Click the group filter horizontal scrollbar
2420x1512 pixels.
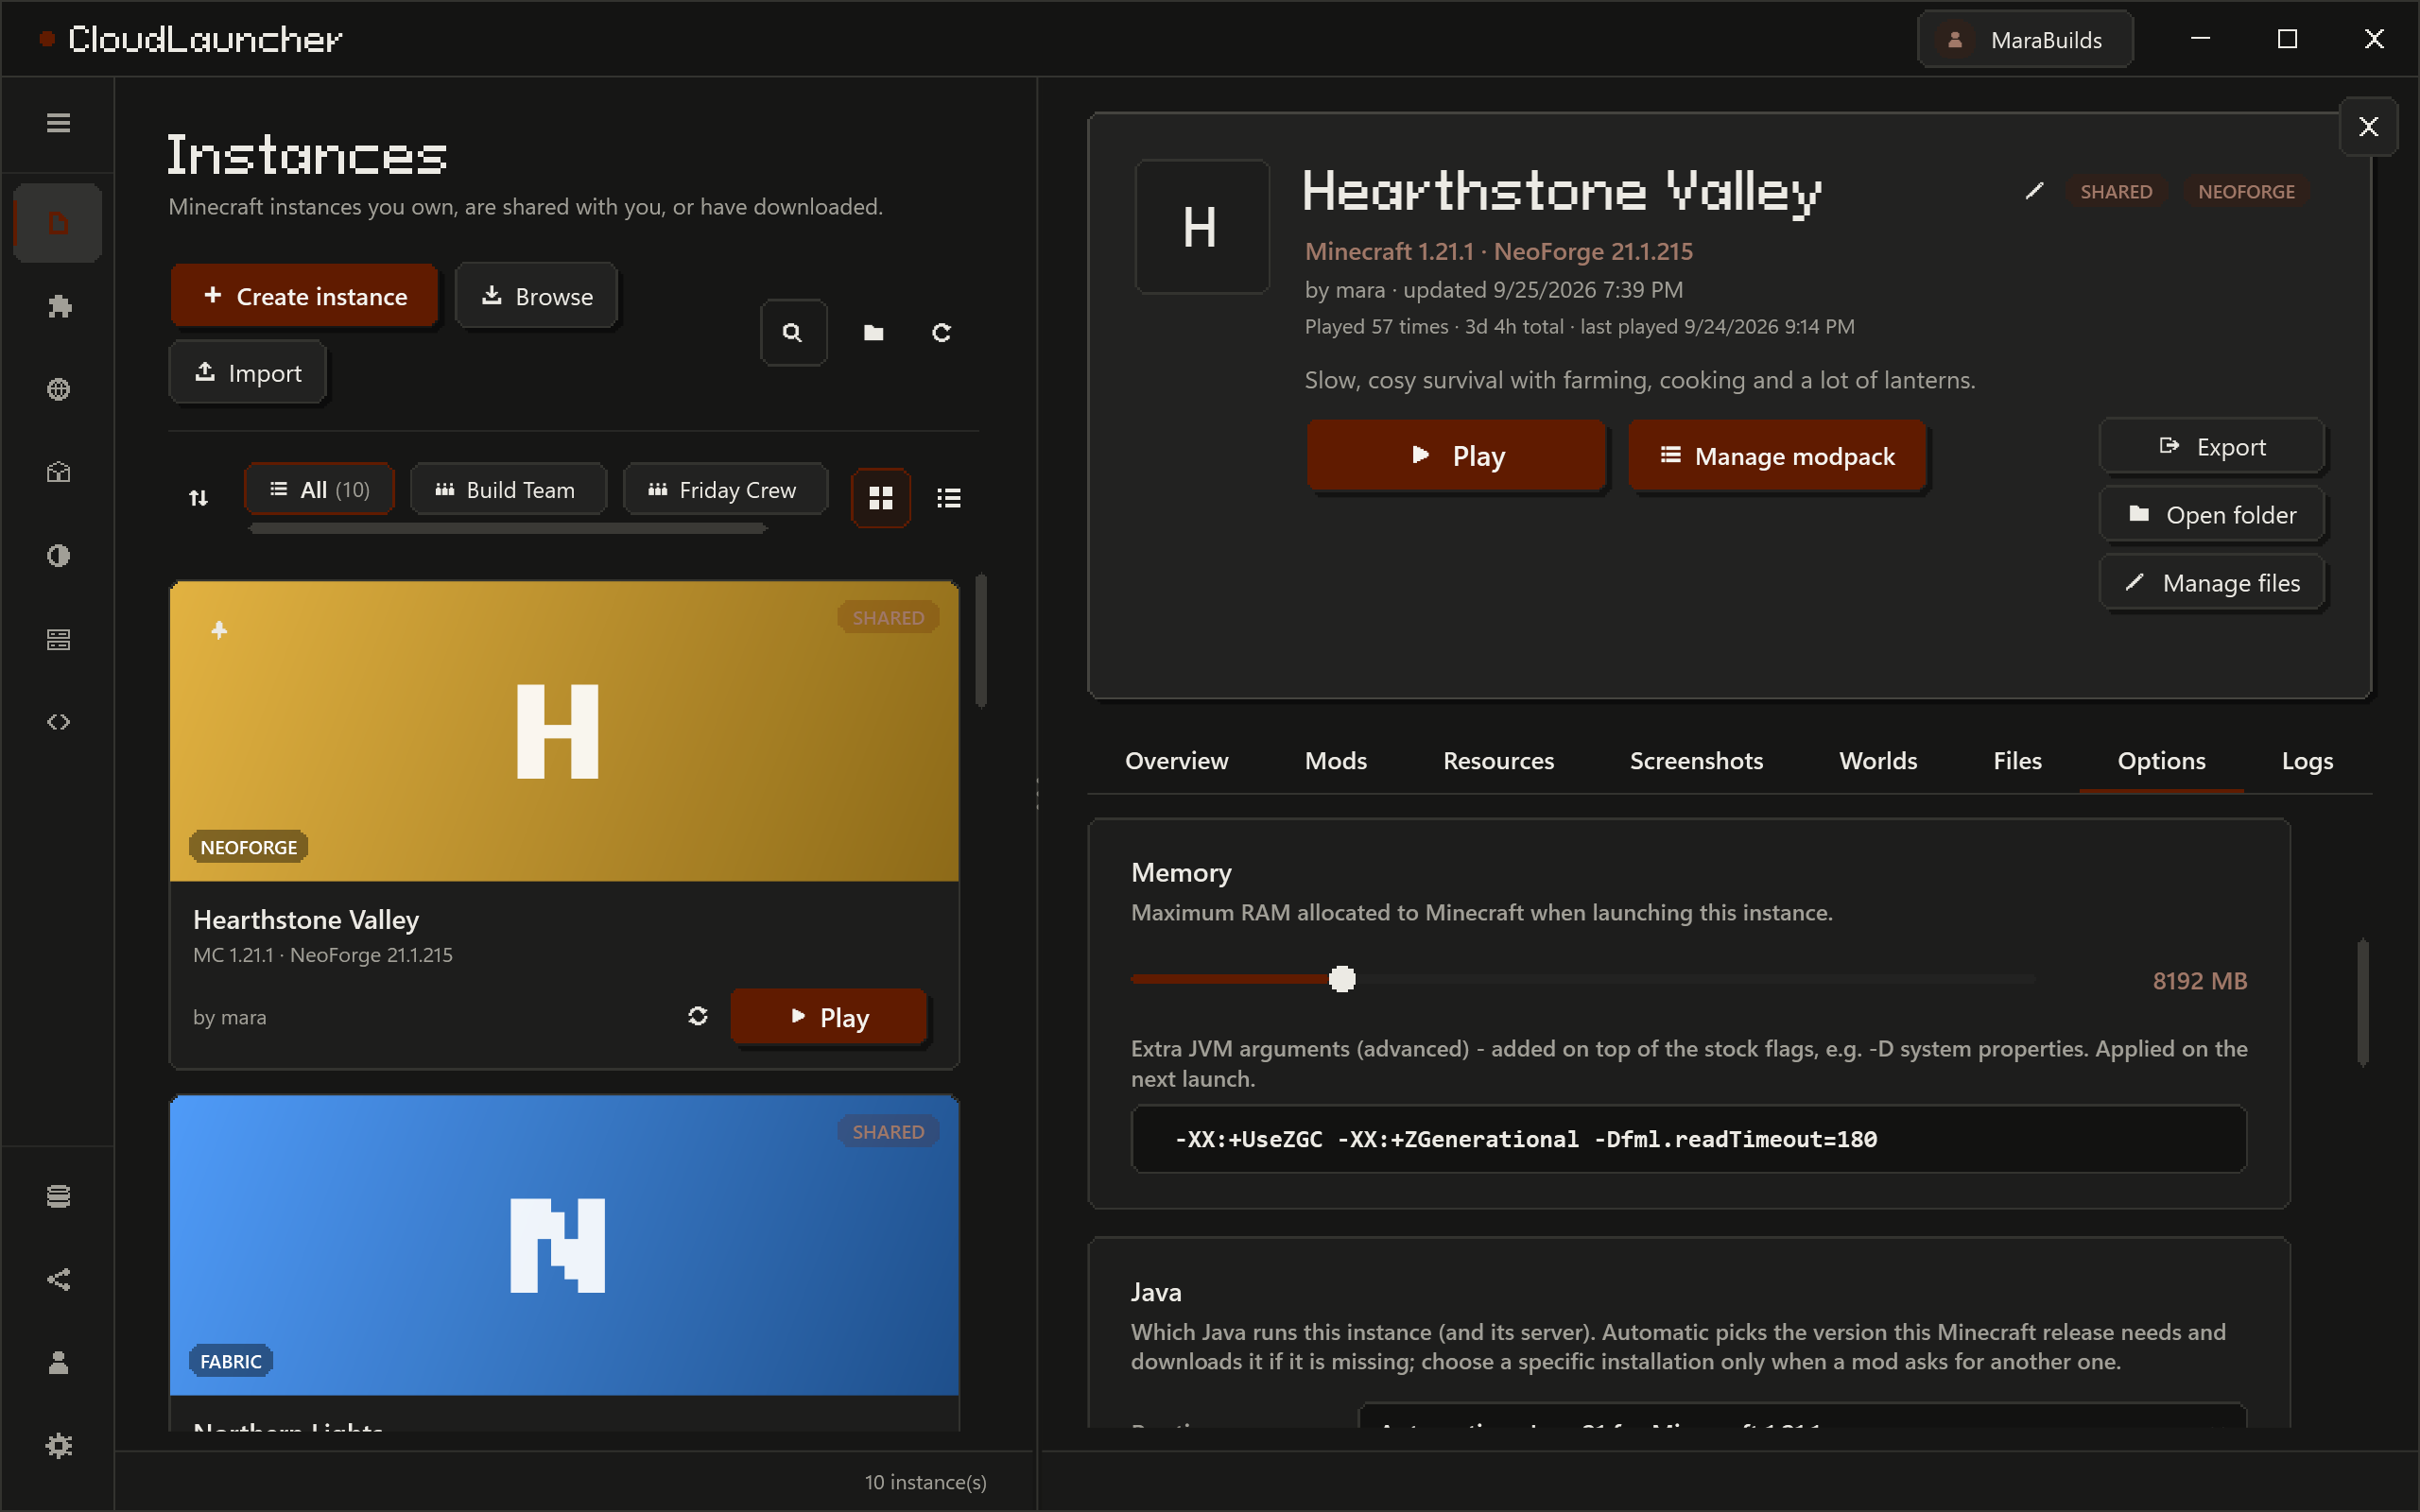[x=508, y=528]
